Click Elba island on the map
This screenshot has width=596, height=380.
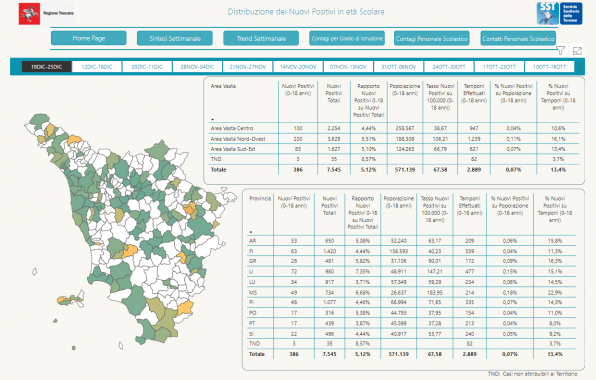(x=71, y=299)
